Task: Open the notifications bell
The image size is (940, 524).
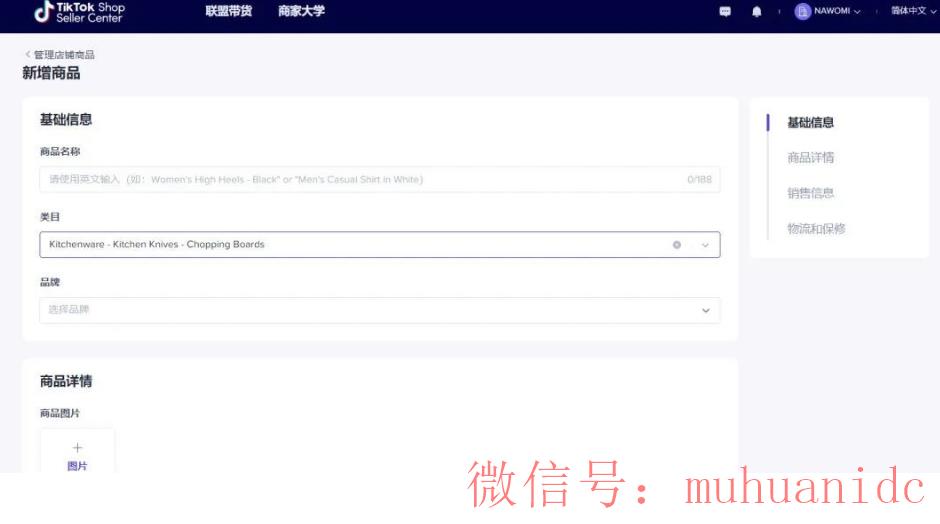Action: click(757, 12)
